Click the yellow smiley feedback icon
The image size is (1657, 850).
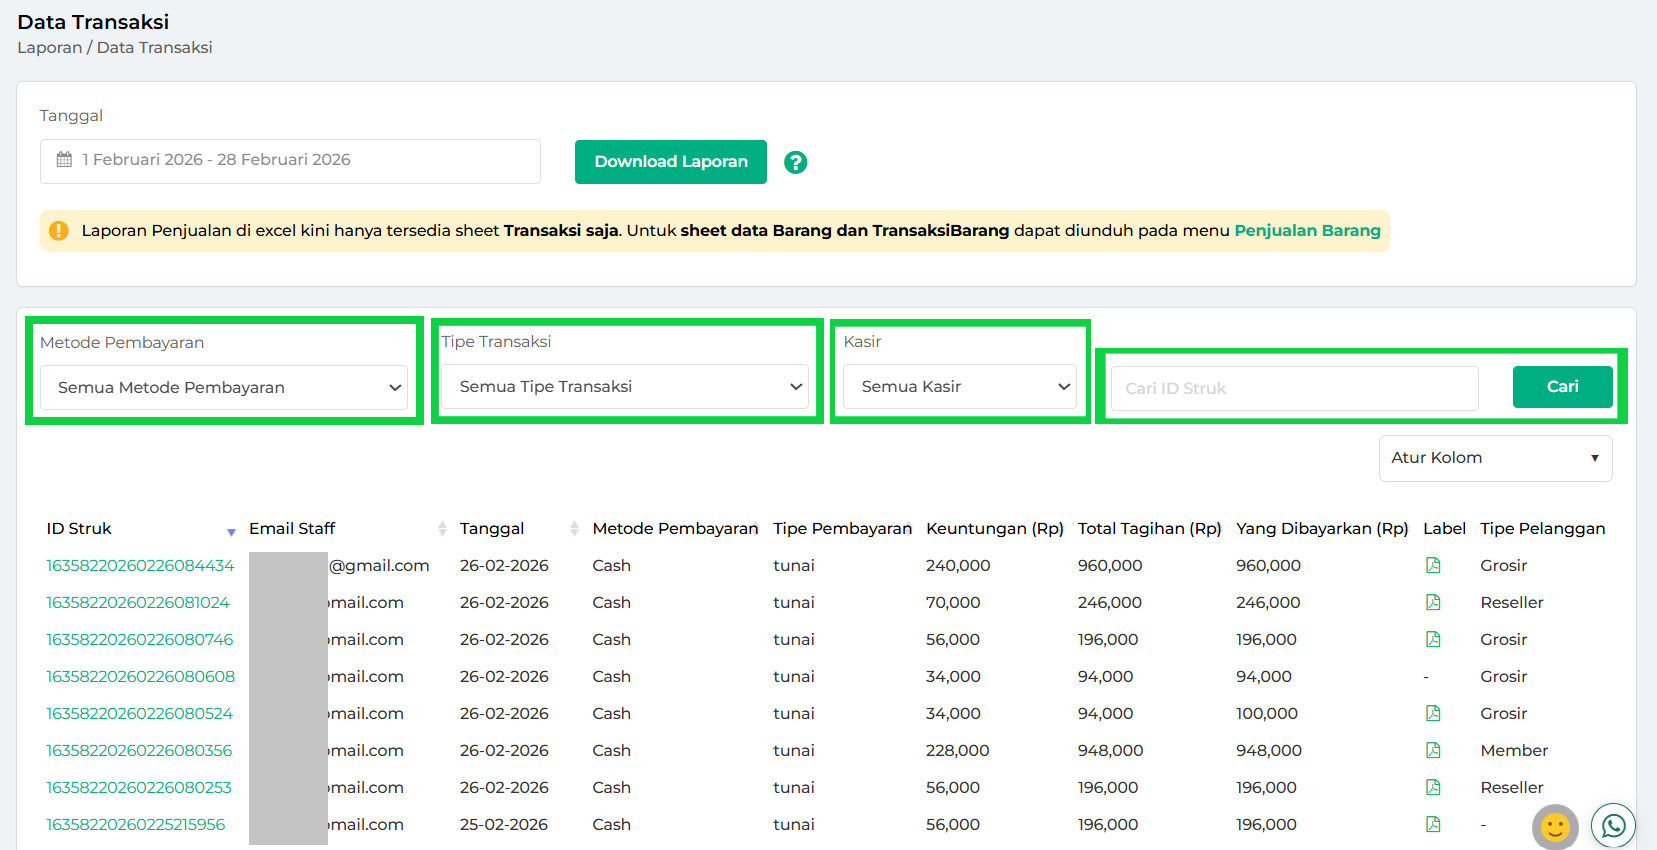pos(1555,827)
